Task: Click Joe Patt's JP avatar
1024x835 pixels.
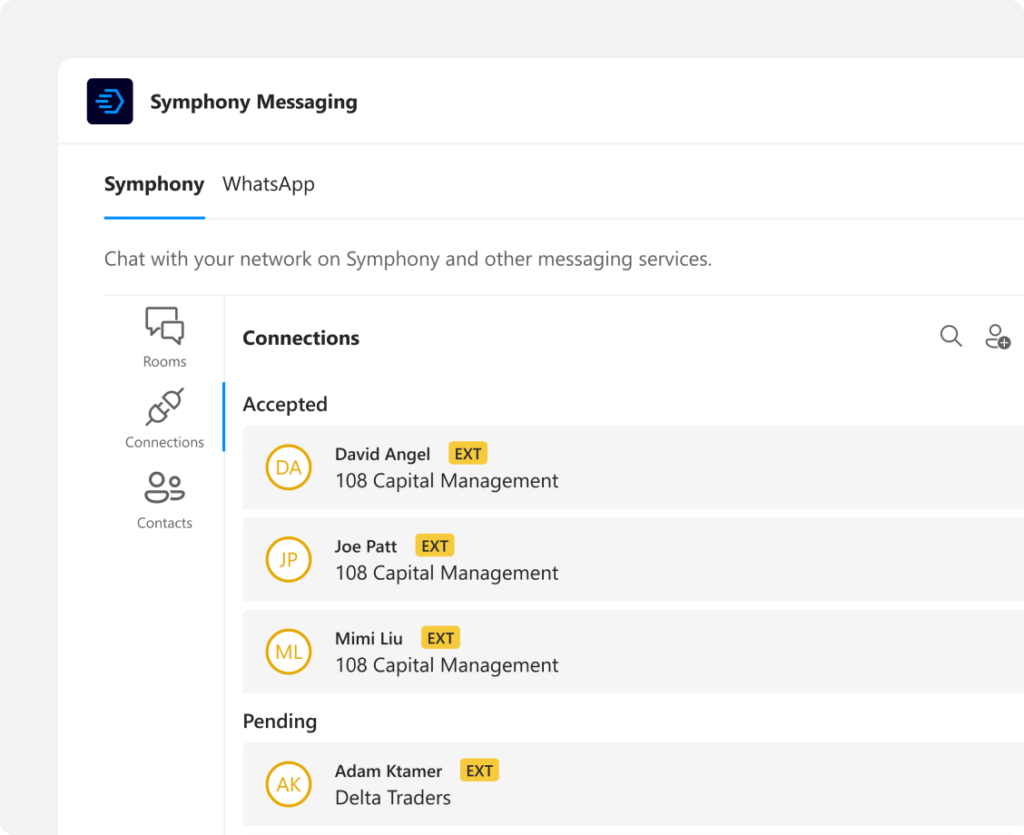Action: pos(288,560)
